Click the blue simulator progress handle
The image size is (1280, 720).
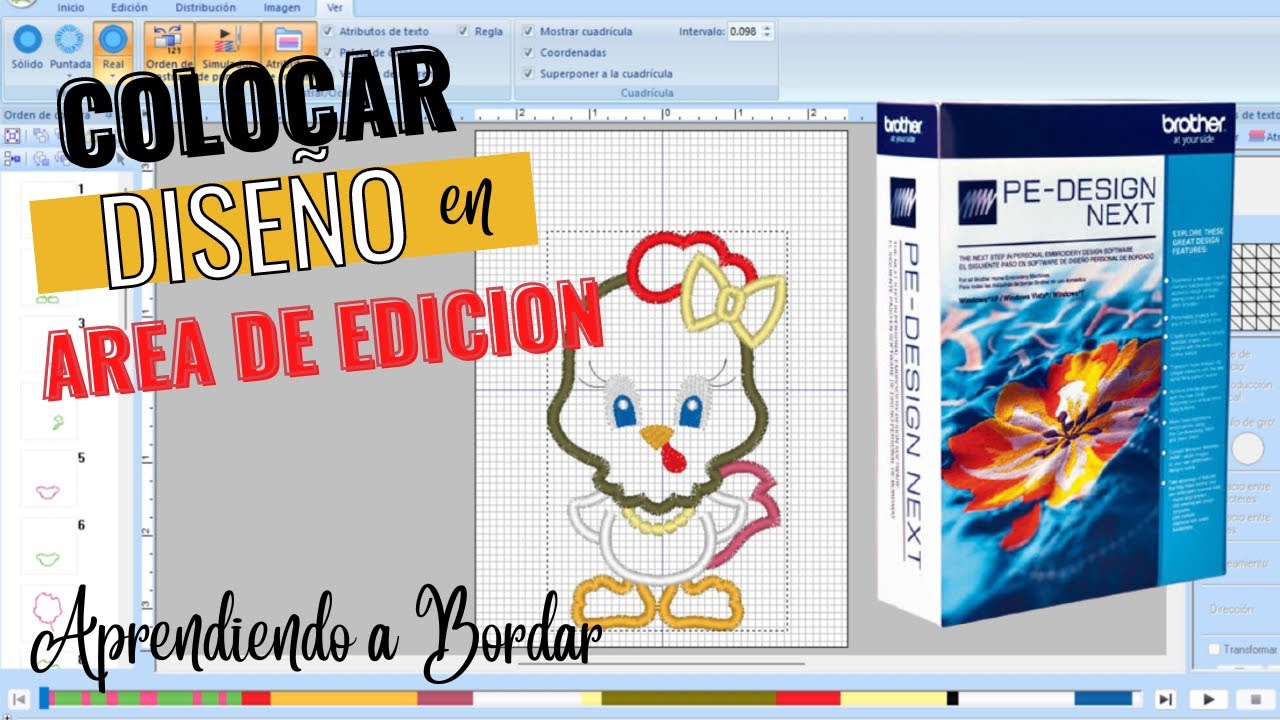coord(44,698)
